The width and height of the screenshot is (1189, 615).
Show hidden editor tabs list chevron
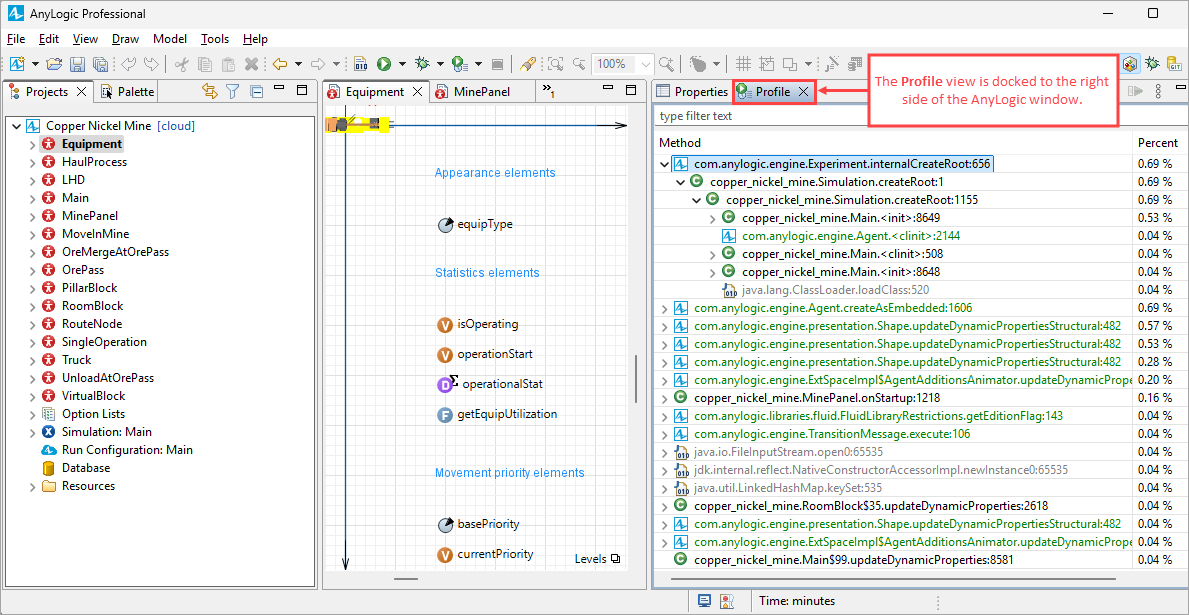pos(548,92)
